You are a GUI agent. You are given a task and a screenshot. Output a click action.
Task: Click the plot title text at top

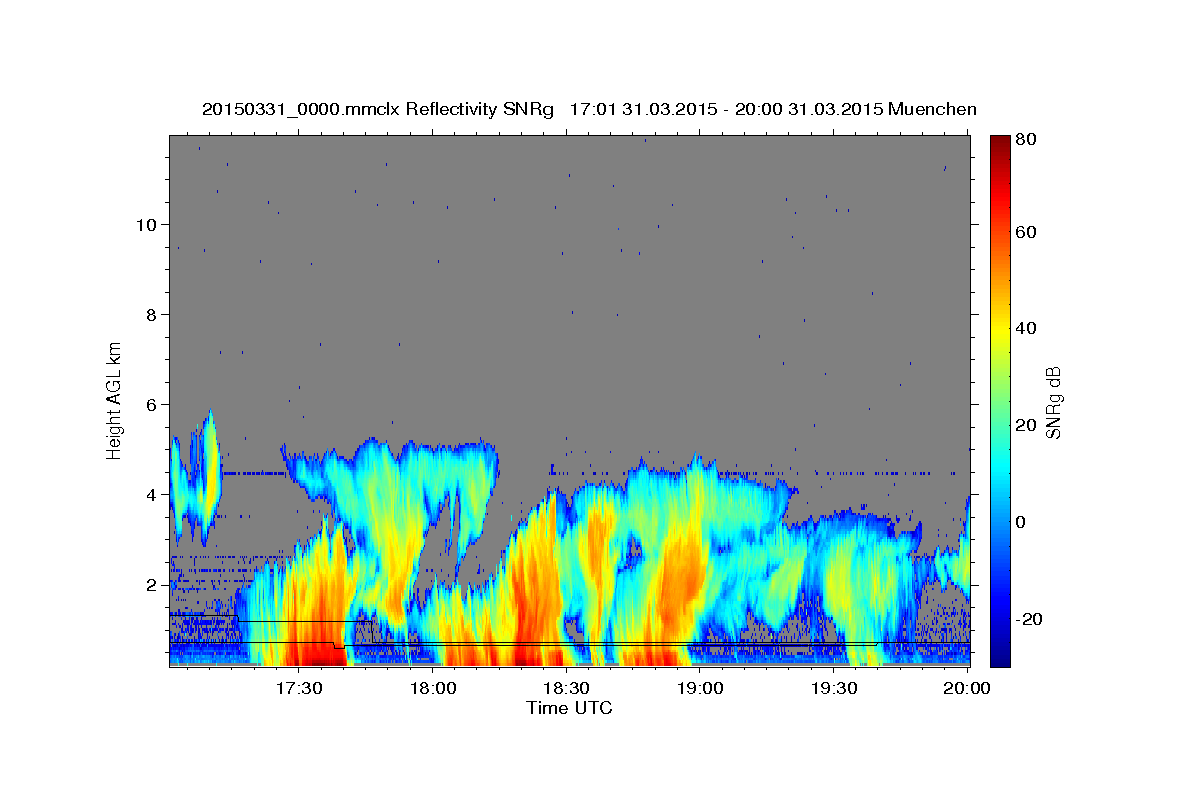(x=589, y=109)
